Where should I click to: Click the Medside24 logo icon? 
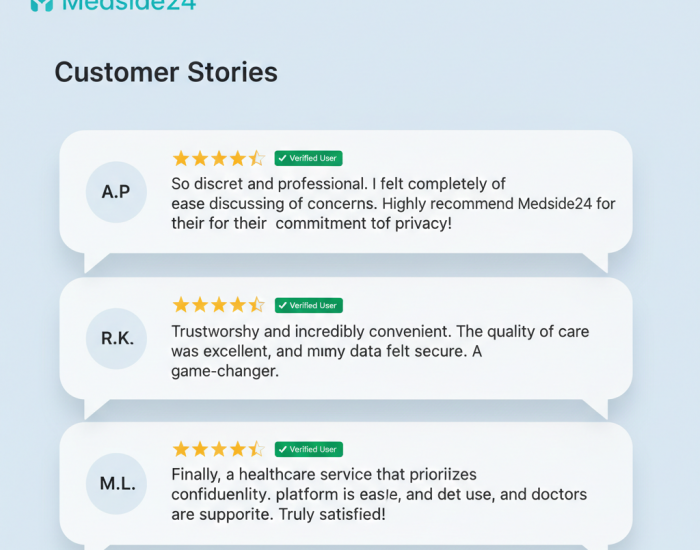pyautogui.click(x=41, y=4)
